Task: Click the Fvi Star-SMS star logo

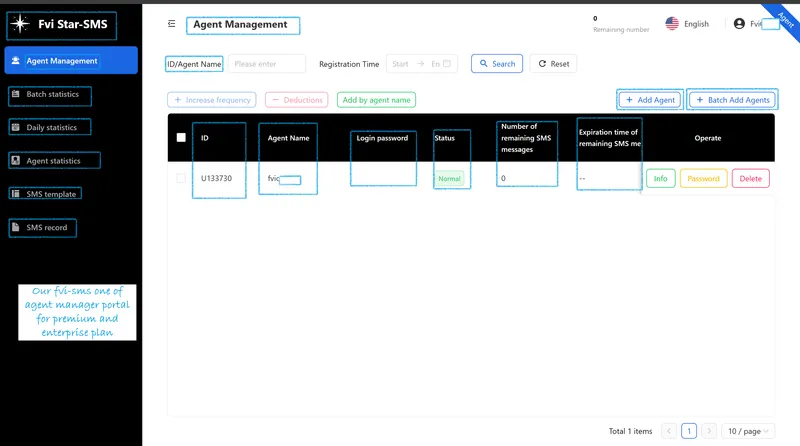Action: [20, 23]
